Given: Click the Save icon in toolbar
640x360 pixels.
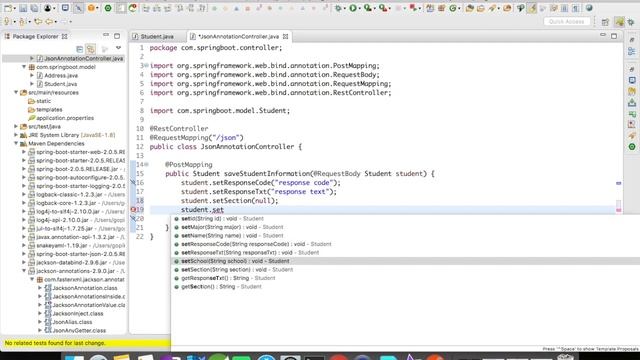Looking at the screenshot, I should click(23, 8).
